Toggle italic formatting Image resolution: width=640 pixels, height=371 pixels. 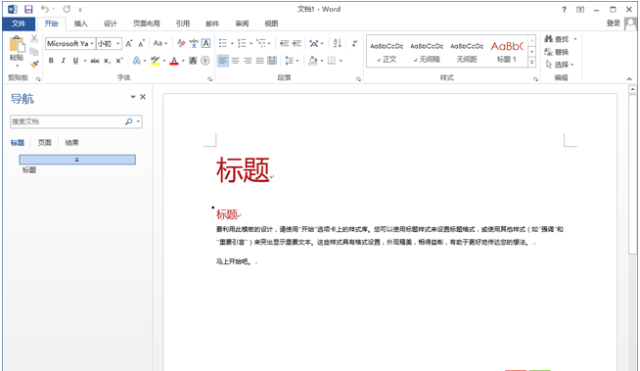(63, 61)
